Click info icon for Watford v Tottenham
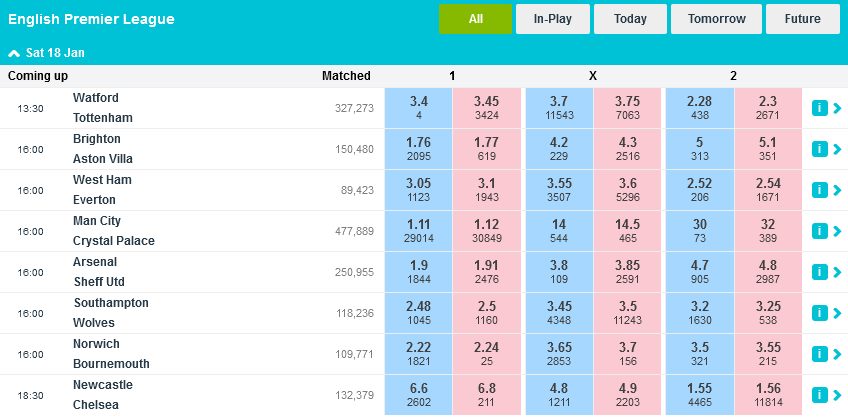Image resolution: width=848 pixels, height=417 pixels. coord(819,108)
